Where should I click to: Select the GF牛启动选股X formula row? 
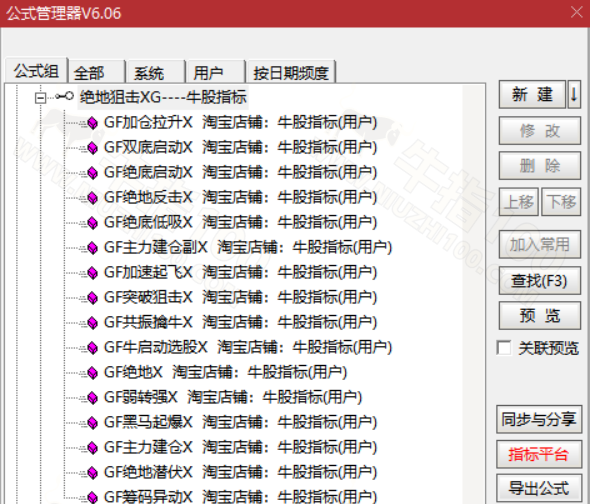pos(248,347)
